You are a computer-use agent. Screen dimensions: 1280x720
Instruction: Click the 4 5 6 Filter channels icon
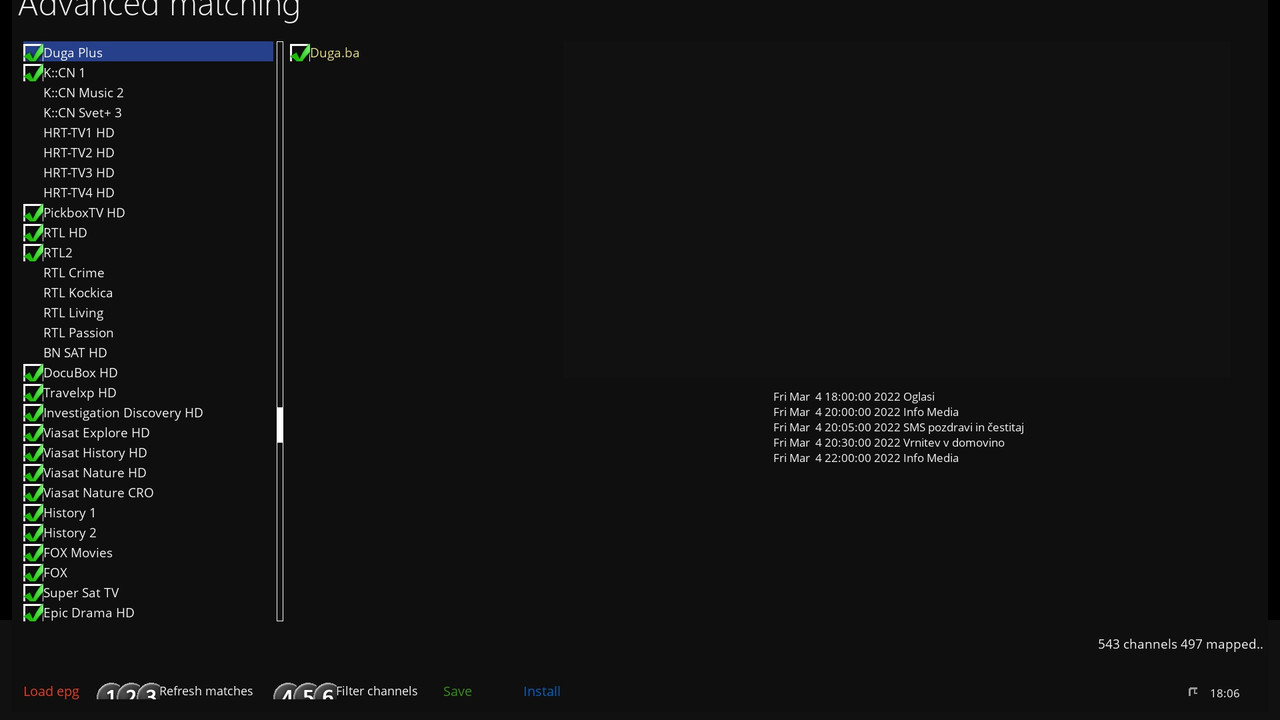coord(305,692)
